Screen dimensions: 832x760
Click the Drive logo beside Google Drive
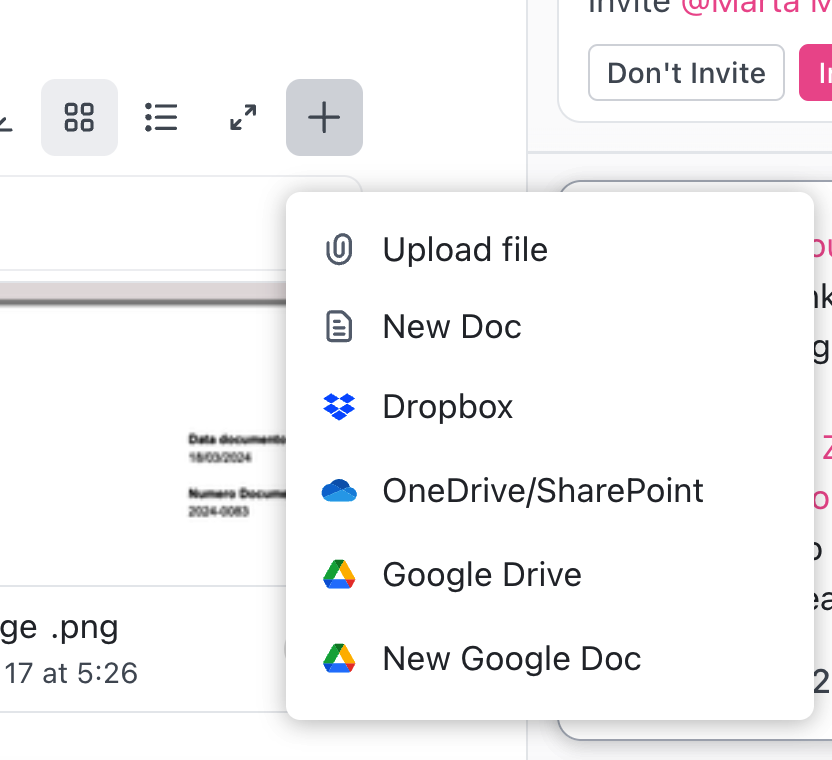[340, 575]
